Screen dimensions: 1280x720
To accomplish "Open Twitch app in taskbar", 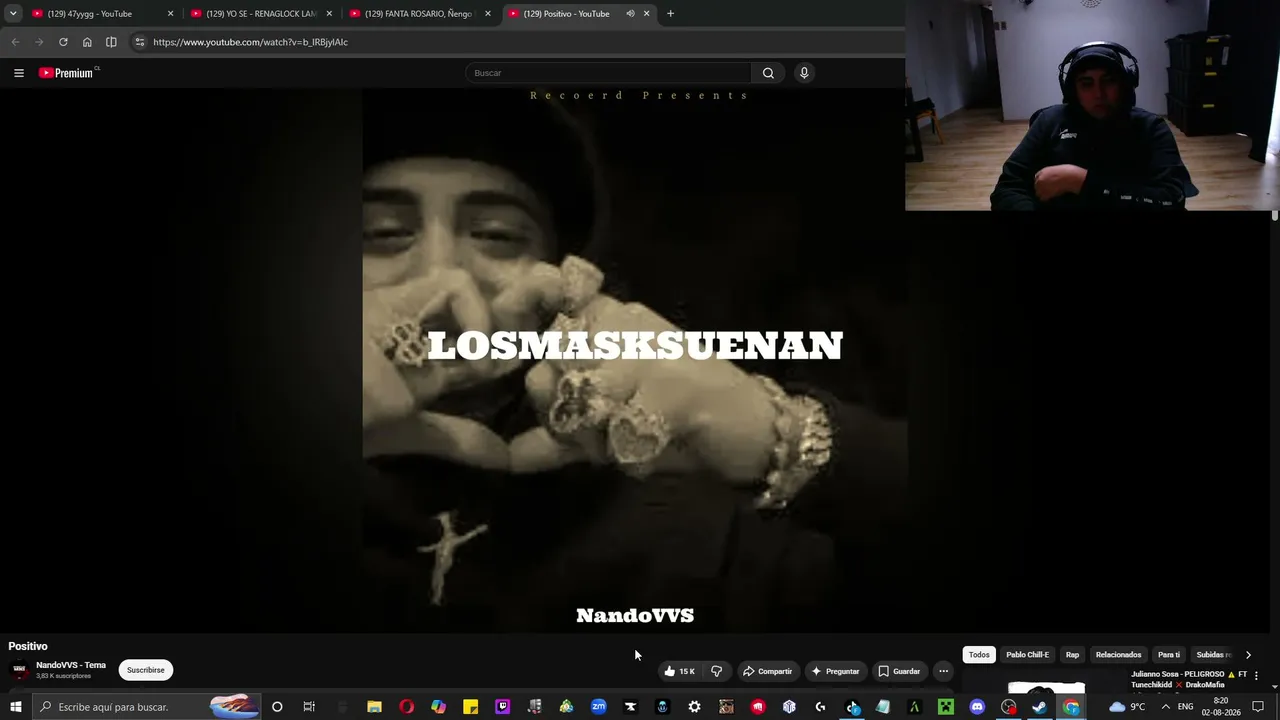I will [503, 707].
